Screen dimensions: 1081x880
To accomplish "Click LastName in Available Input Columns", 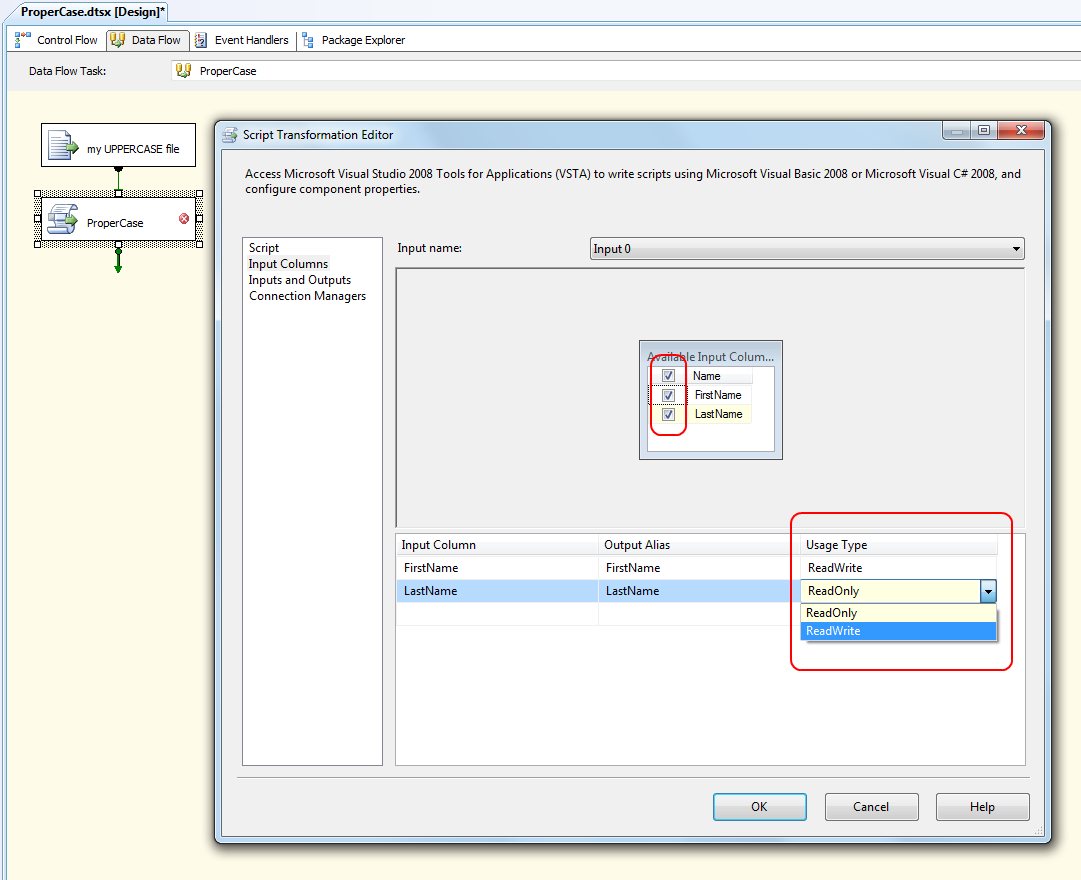I will [x=718, y=414].
